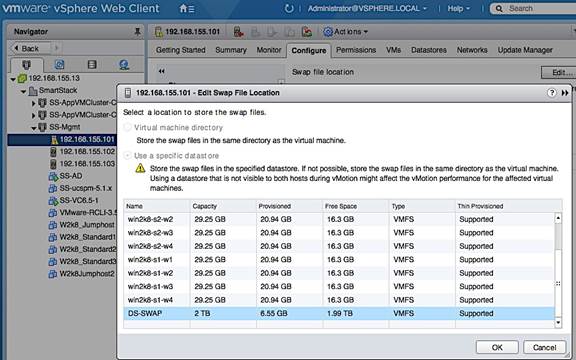
Task: Select W2k8Jumphost2 in the tree
Action: coord(87,274)
